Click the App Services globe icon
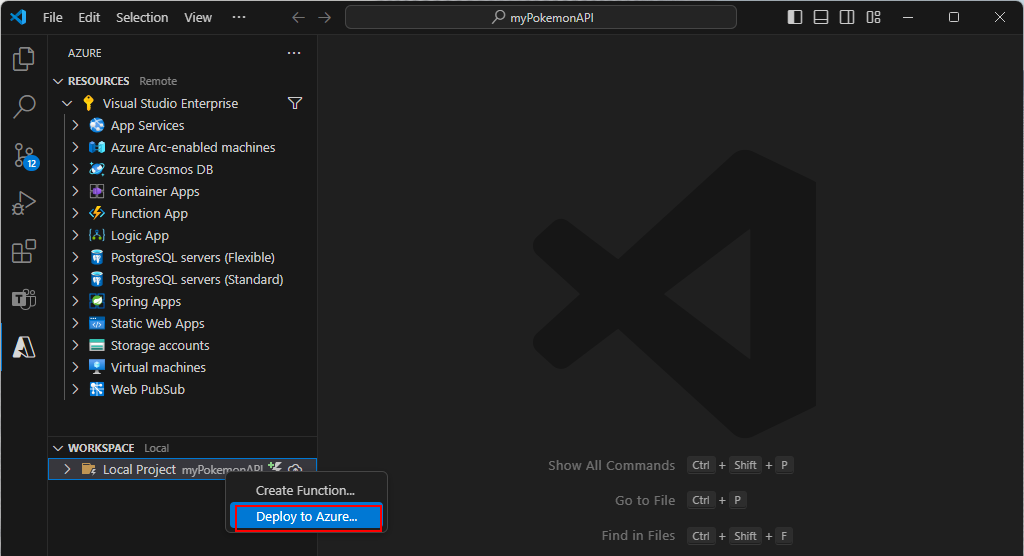The height and width of the screenshot is (556, 1024). coord(97,125)
